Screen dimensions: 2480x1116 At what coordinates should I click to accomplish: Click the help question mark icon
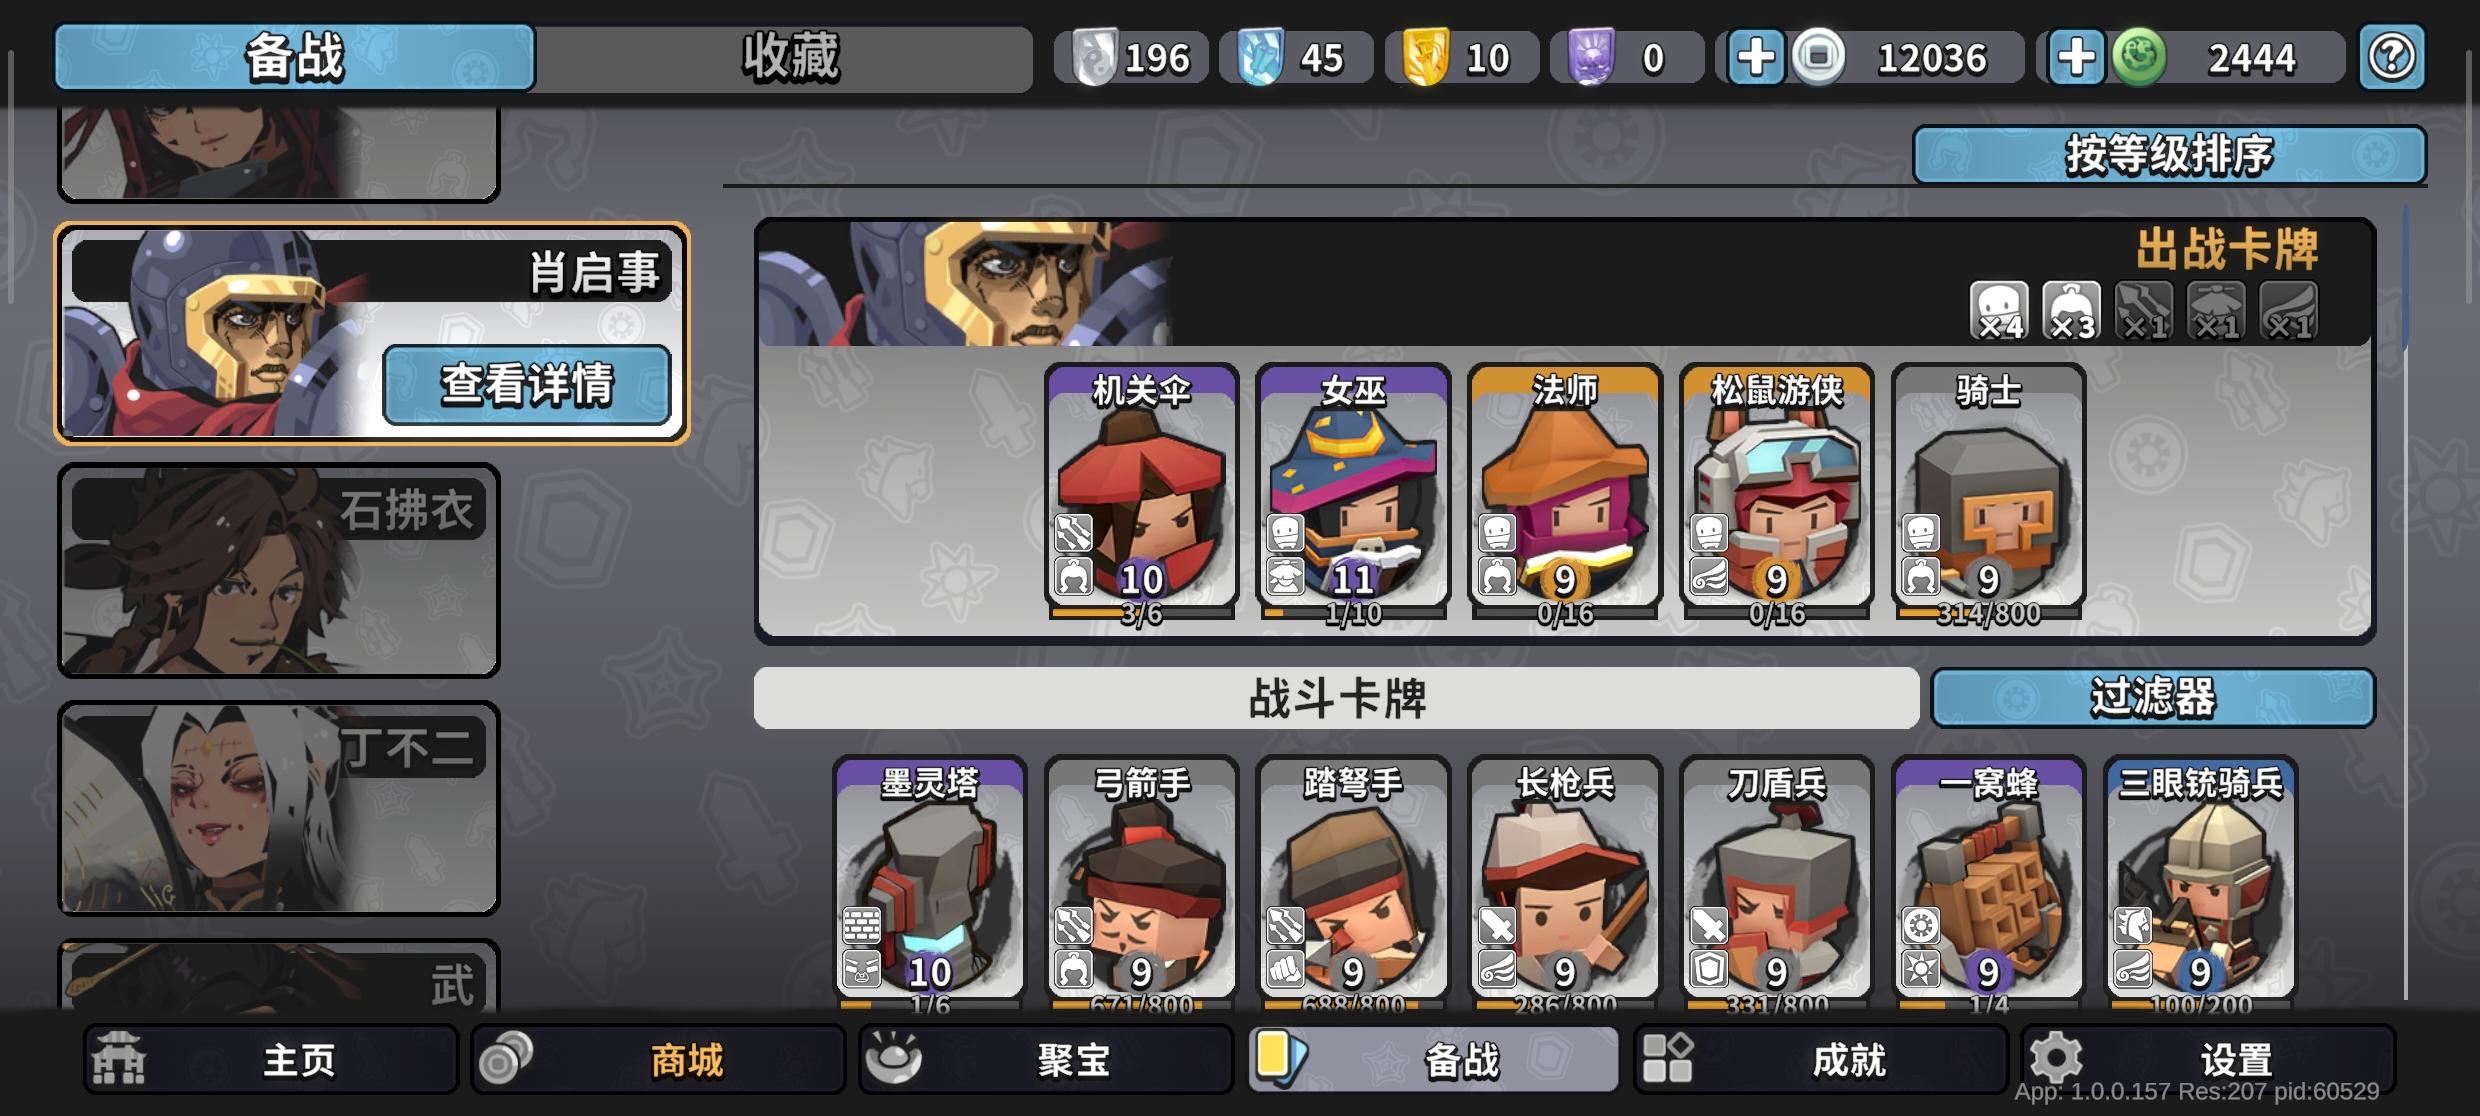click(x=2392, y=58)
